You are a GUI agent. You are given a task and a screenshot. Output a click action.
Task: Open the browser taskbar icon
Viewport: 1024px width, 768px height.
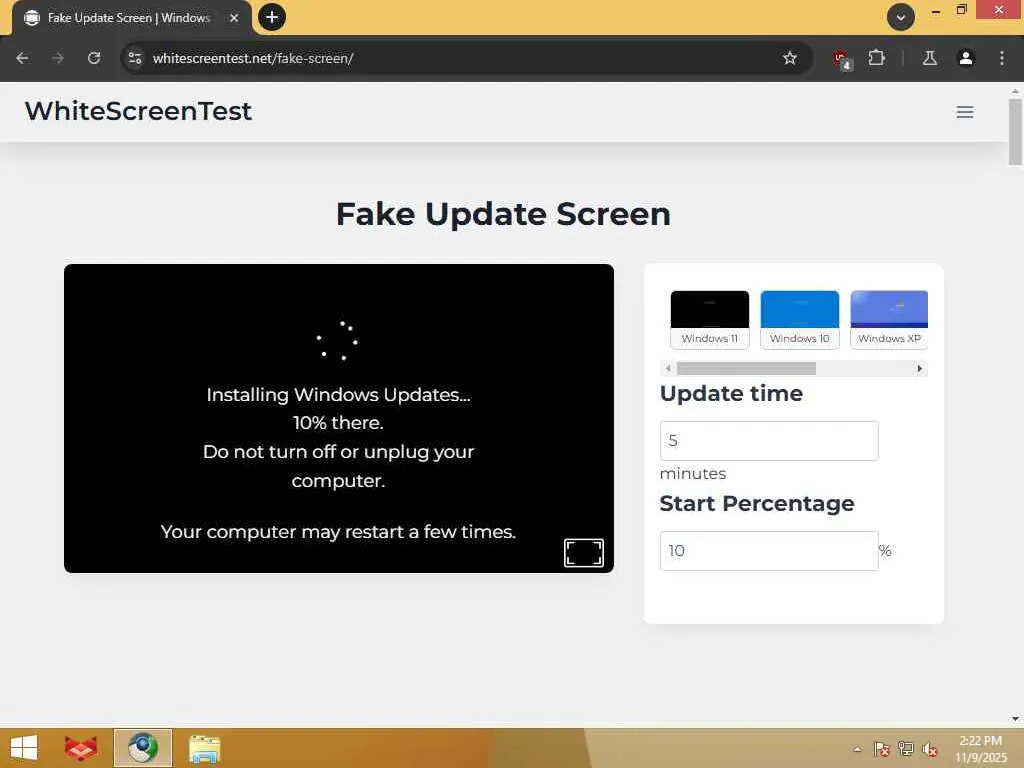point(143,748)
